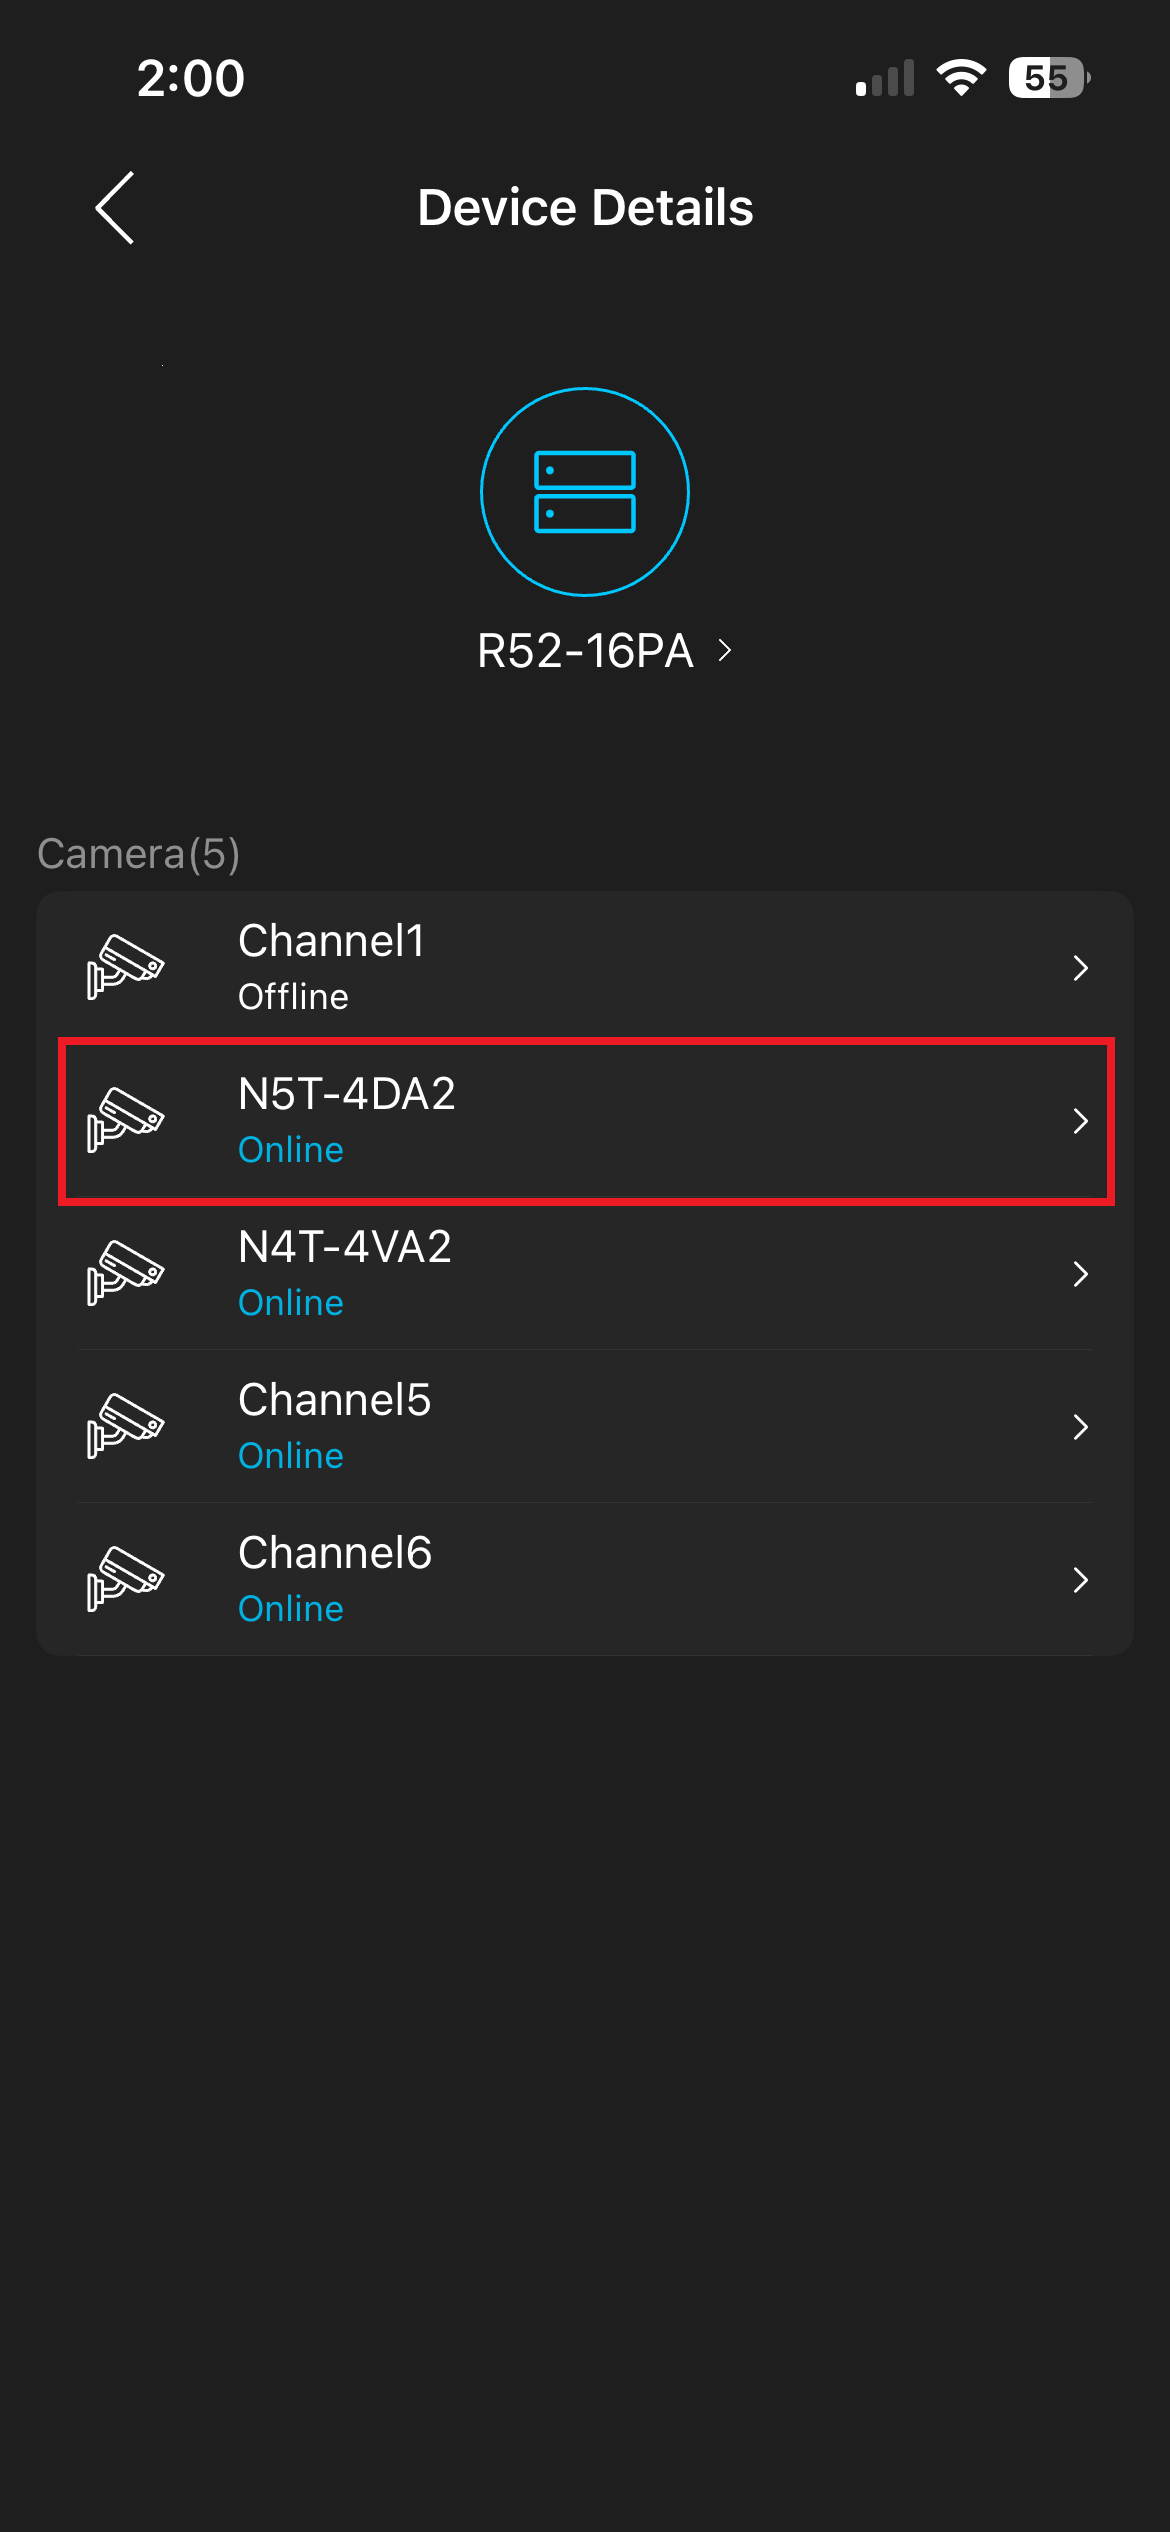Screen dimensions: 1170x2532
Task: Tap the Camera(5) section header
Action: 138,854
